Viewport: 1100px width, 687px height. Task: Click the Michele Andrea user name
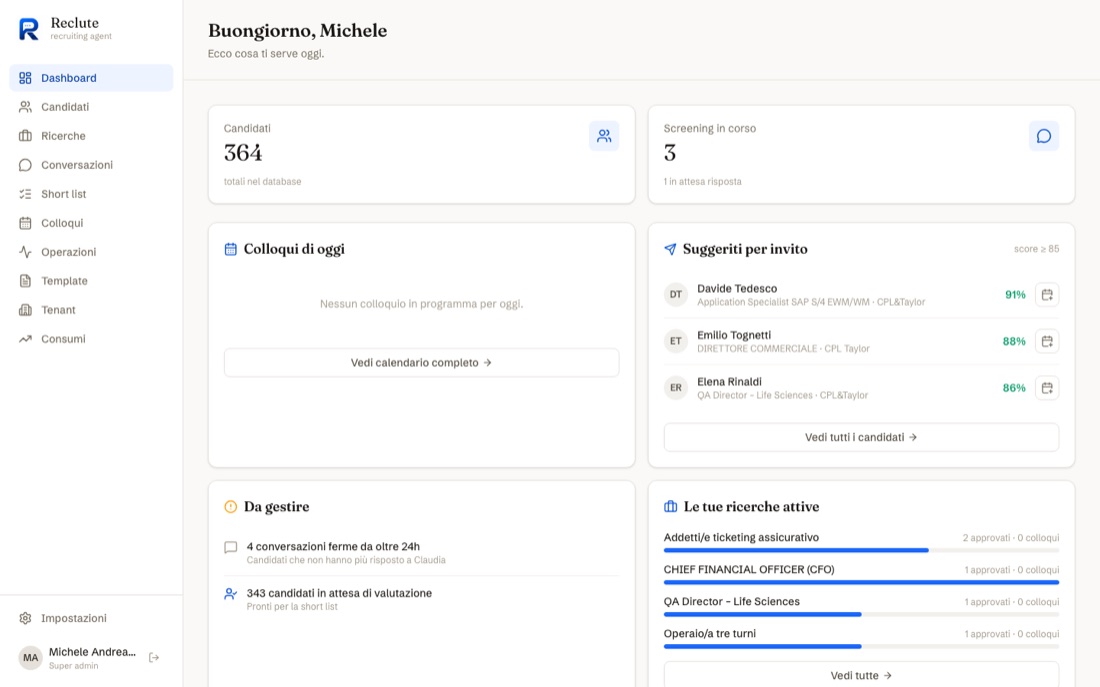pyautogui.click(x=92, y=652)
